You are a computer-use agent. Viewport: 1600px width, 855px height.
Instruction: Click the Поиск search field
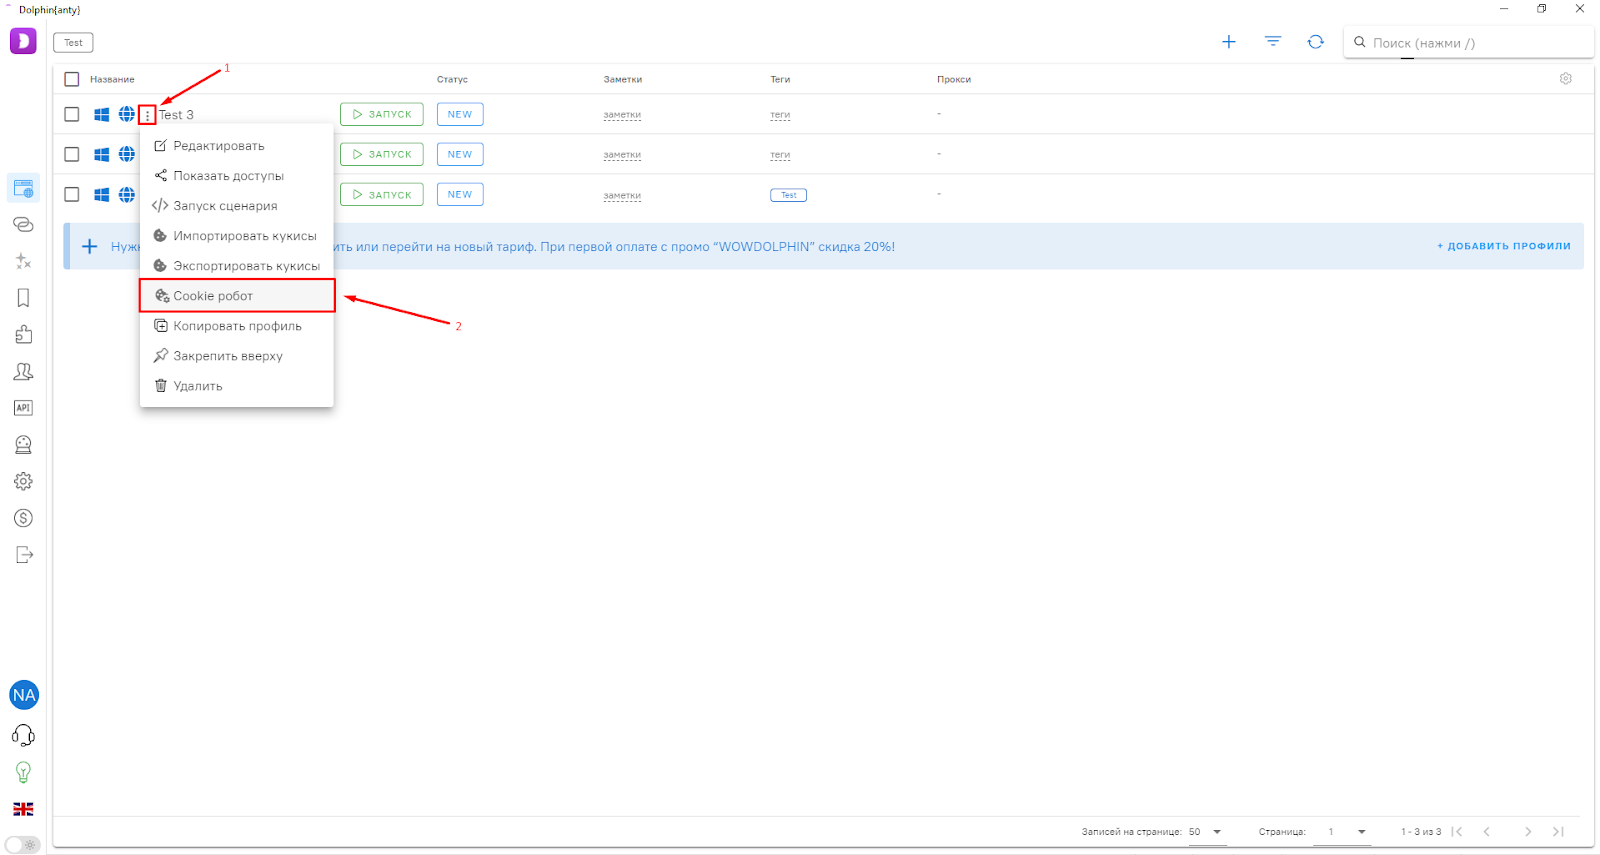(1470, 43)
